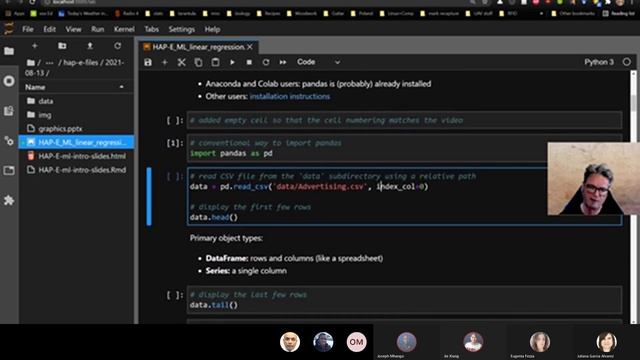The image size is (640, 360).
Task: Open the data folder in file browser
Action: pos(76,101)
